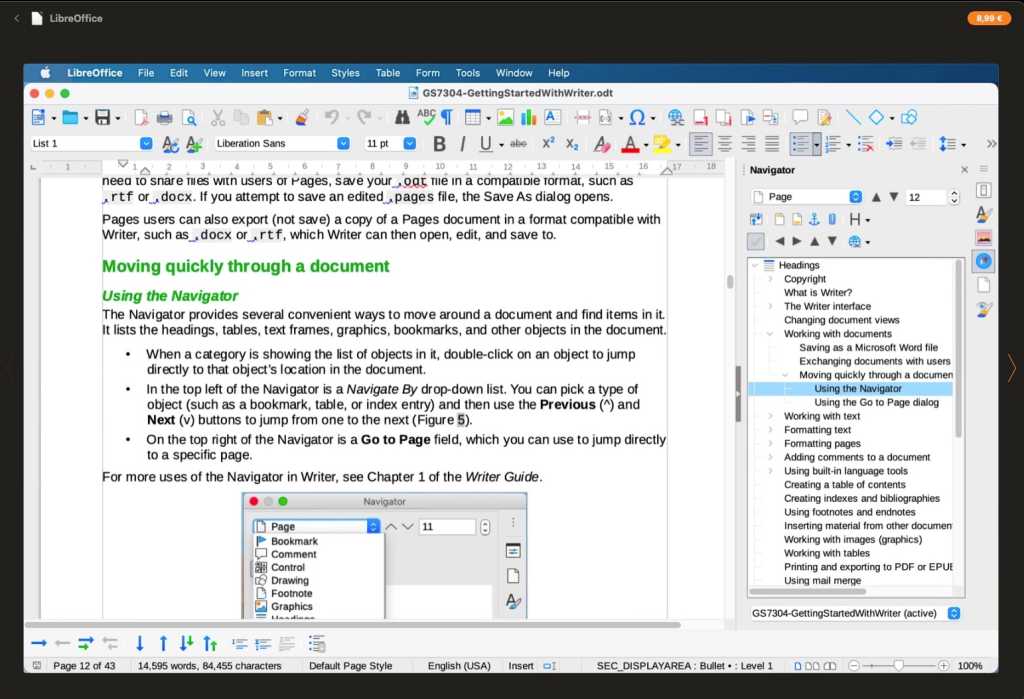Click the Spelling check ABC icon
Image resolution: width=1024 pixels, height=699 pixels.
pos(426,118)
